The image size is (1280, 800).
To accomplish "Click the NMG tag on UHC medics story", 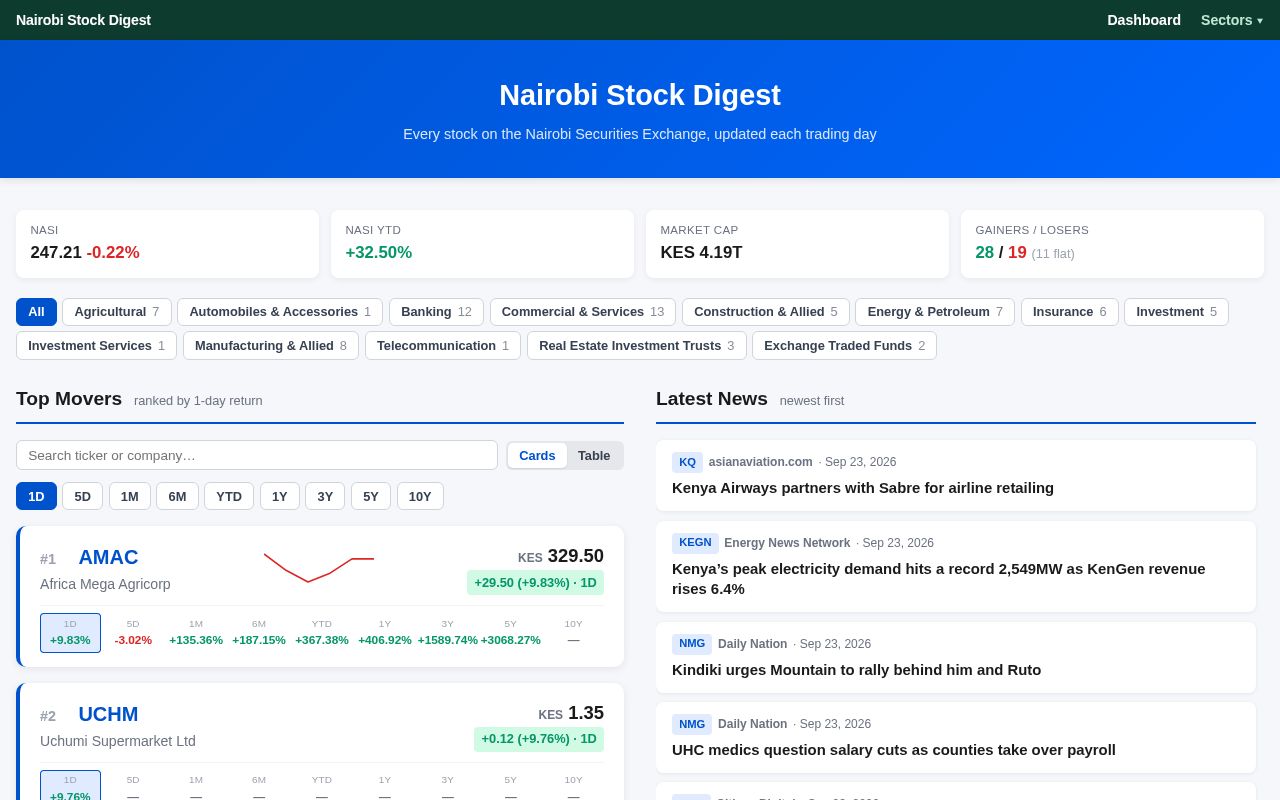I will coord(692,724).
